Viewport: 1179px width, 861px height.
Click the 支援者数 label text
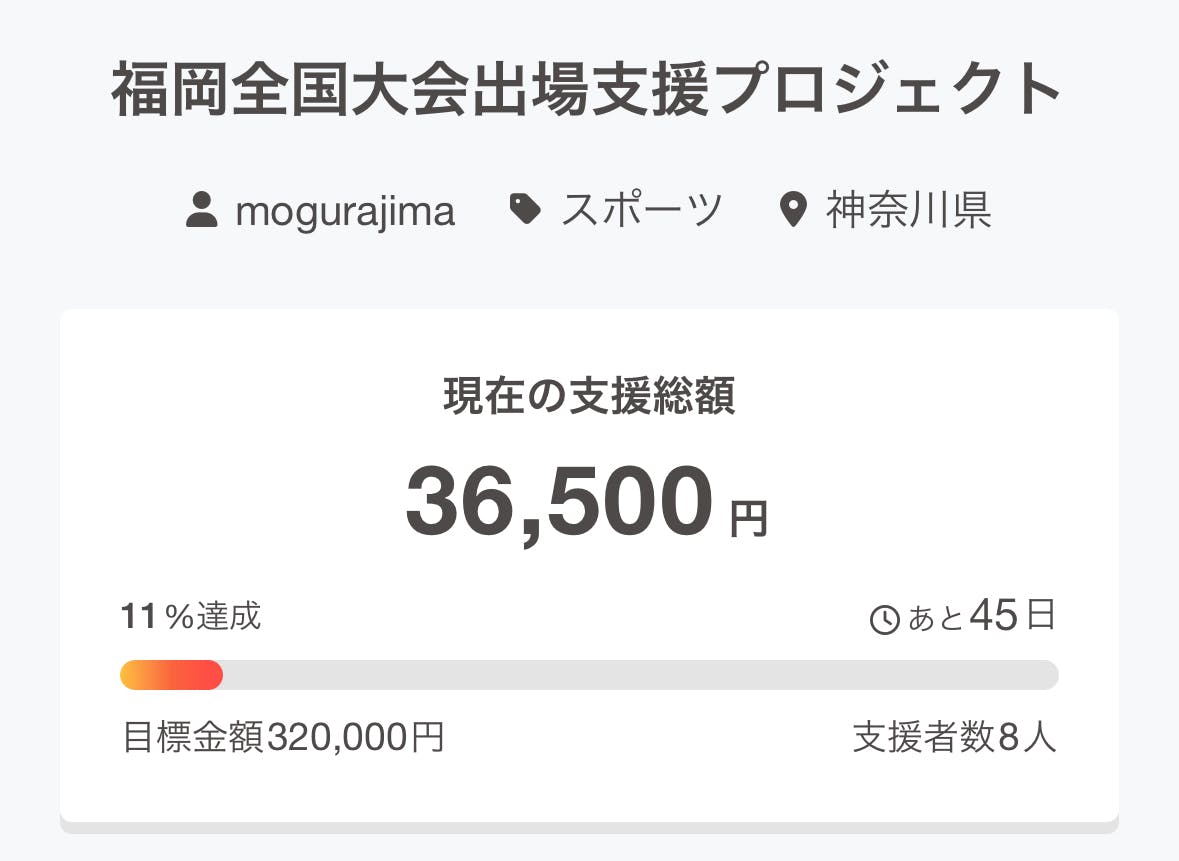(924, 738)
